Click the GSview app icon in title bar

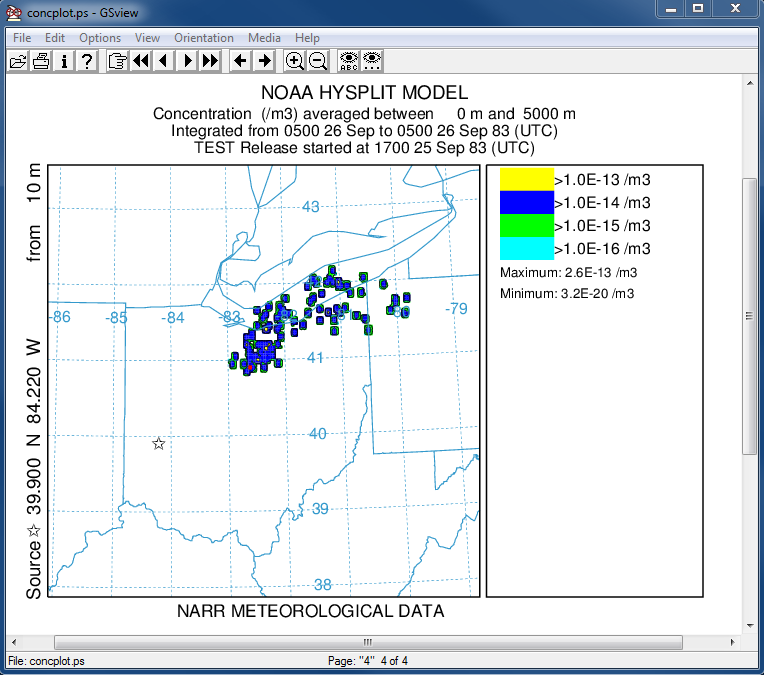14,13
